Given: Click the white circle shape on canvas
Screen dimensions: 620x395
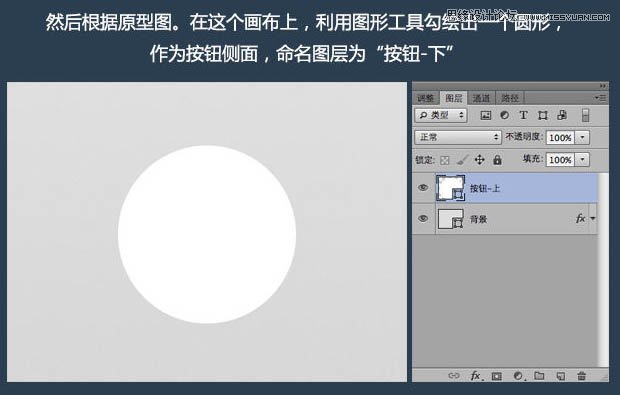Looking at the screenshot, I should tap(207, 234).
